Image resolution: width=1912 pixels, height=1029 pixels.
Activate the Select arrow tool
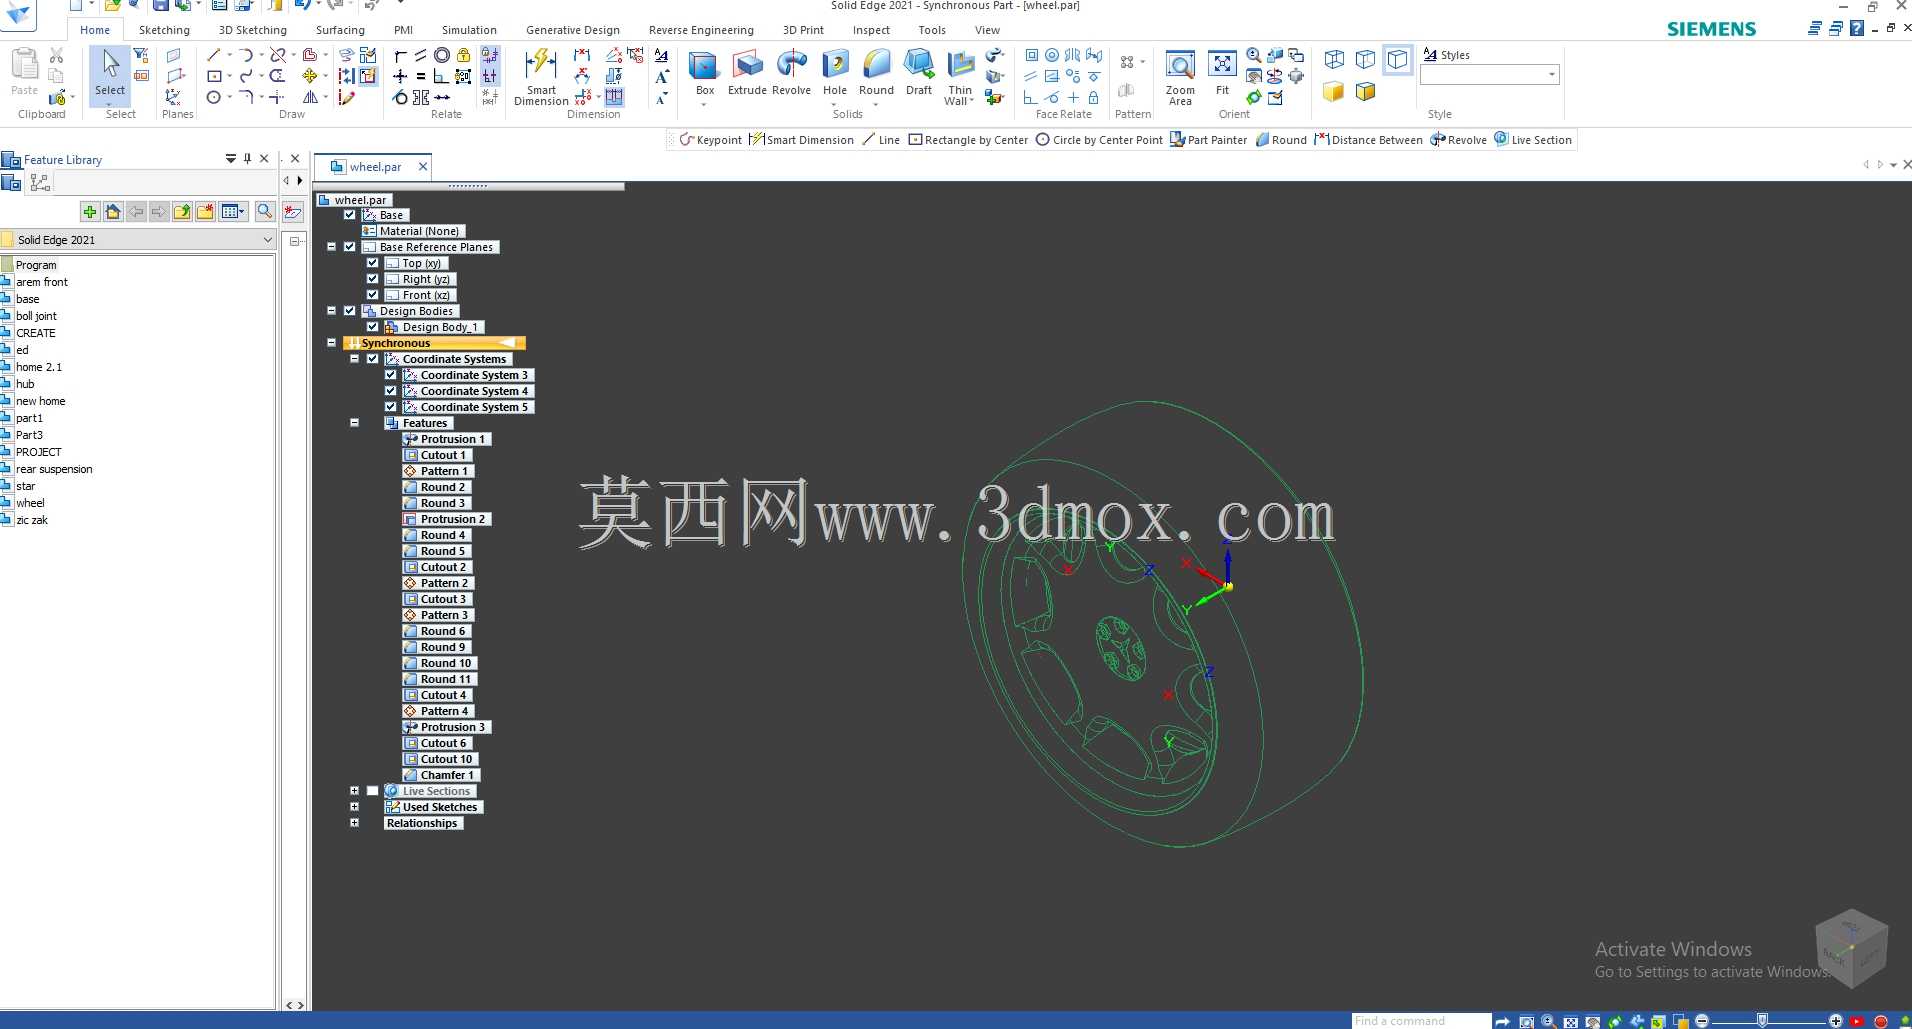(110, 74)
